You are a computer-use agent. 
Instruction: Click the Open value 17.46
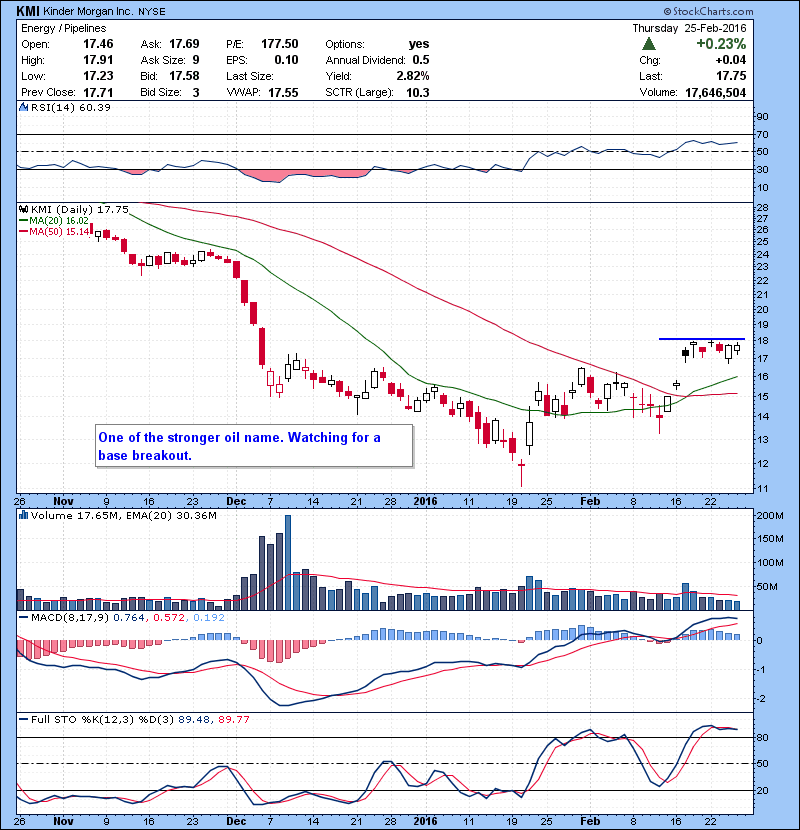tap(98, 44)
